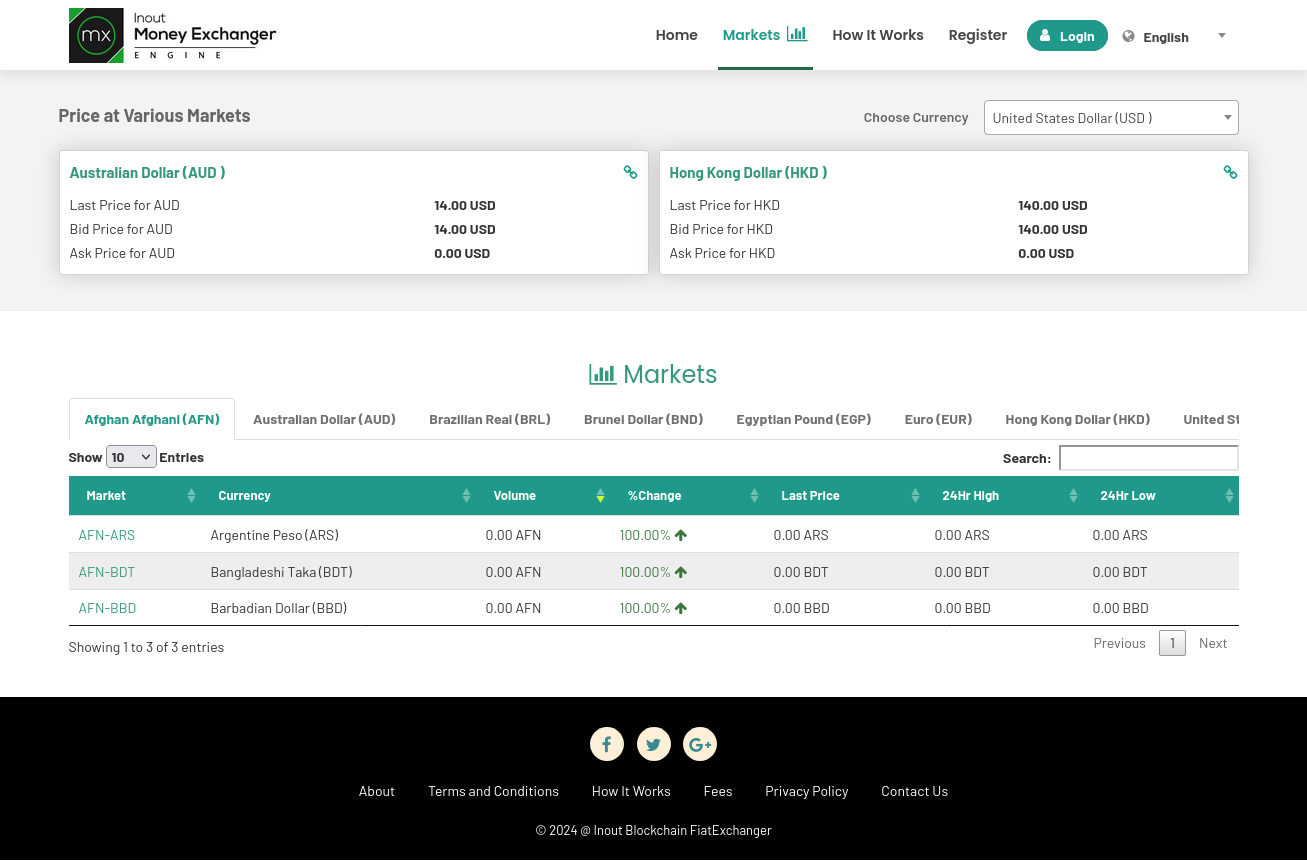Image resolution: width=1307 pixels, height=861 pixels.
Task: Click the link icon on the Hong Kong Dollar card
Action: 1230,172
